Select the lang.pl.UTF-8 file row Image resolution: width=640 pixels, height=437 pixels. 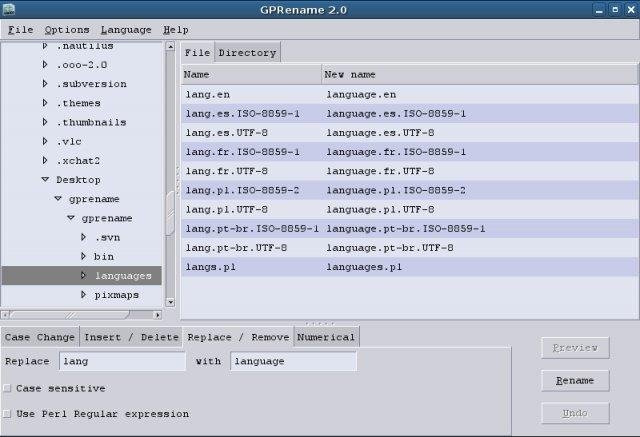409,209
